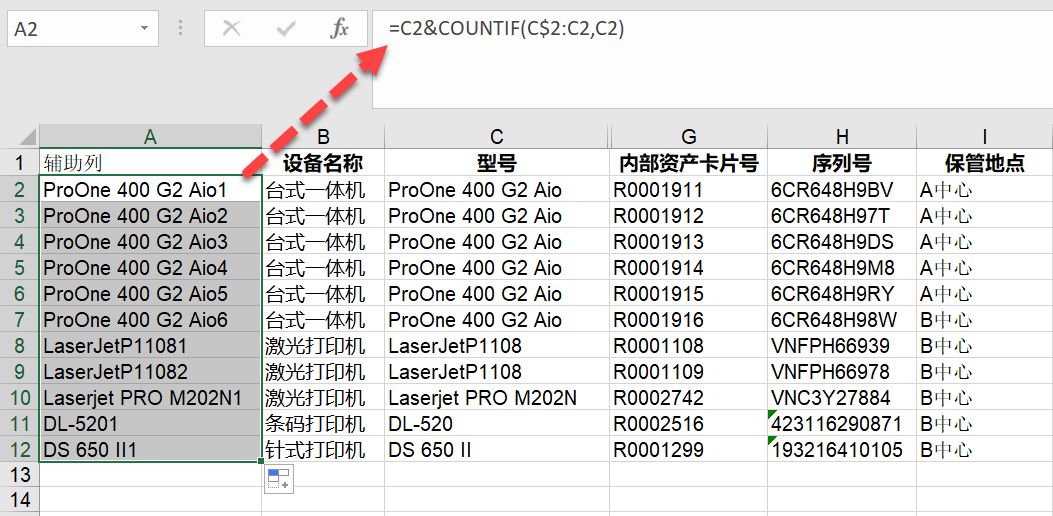This screenshot has height=516, width=1053.
Task: Click cell R0001911
Action: tap(689, 189)
